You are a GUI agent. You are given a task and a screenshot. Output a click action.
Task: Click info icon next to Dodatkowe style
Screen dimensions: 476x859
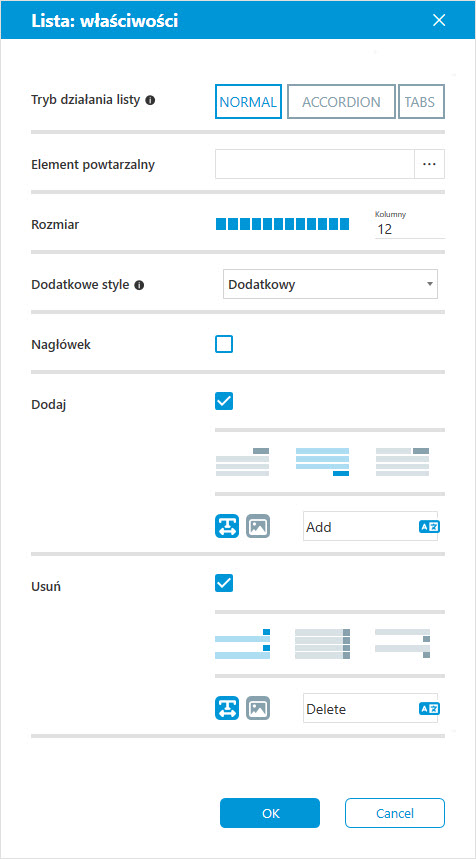[x=139, y=285]
